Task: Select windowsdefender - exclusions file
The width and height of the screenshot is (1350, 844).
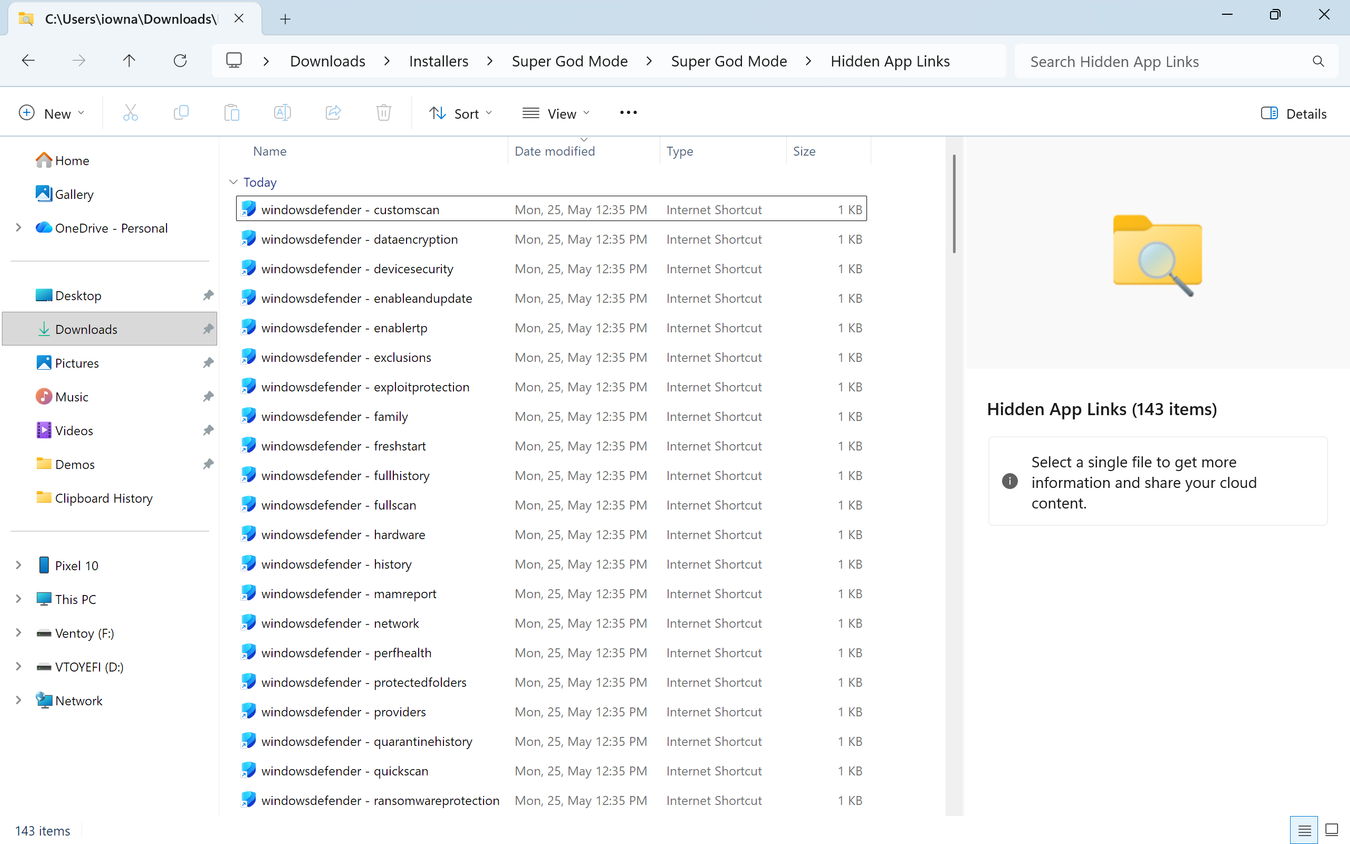Action: (551, 357)
